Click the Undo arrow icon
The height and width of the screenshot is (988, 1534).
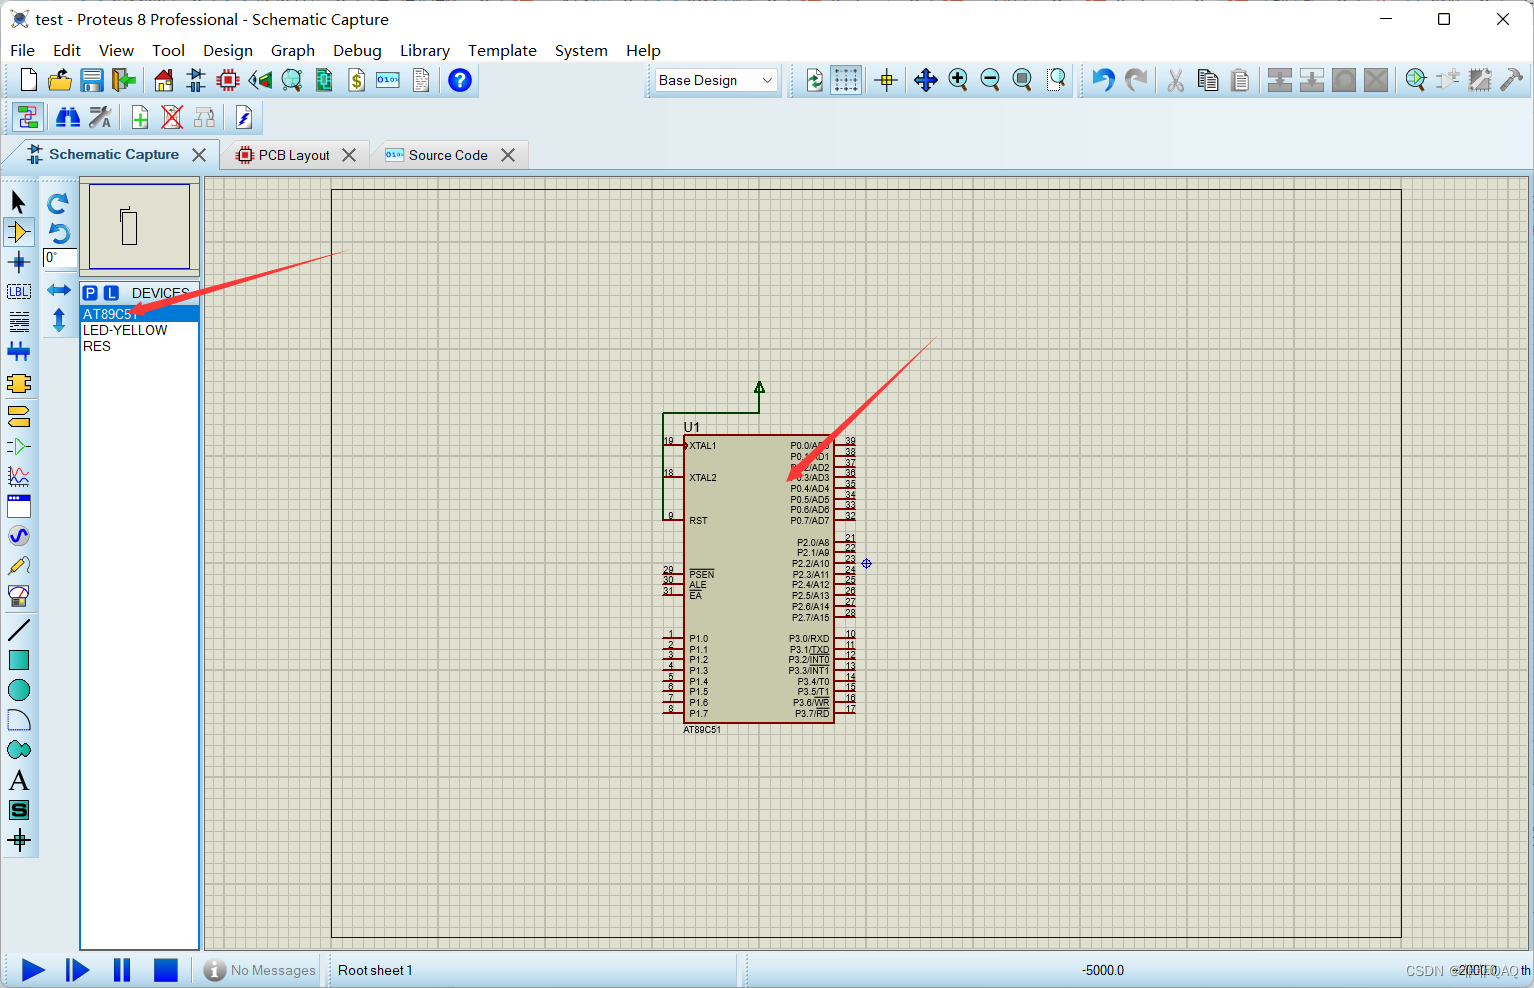coord(1103,80)
